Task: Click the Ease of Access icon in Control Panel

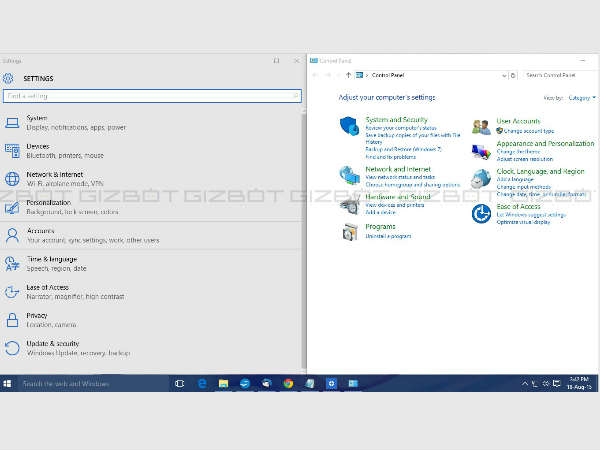Action: [x=481, y=212]
